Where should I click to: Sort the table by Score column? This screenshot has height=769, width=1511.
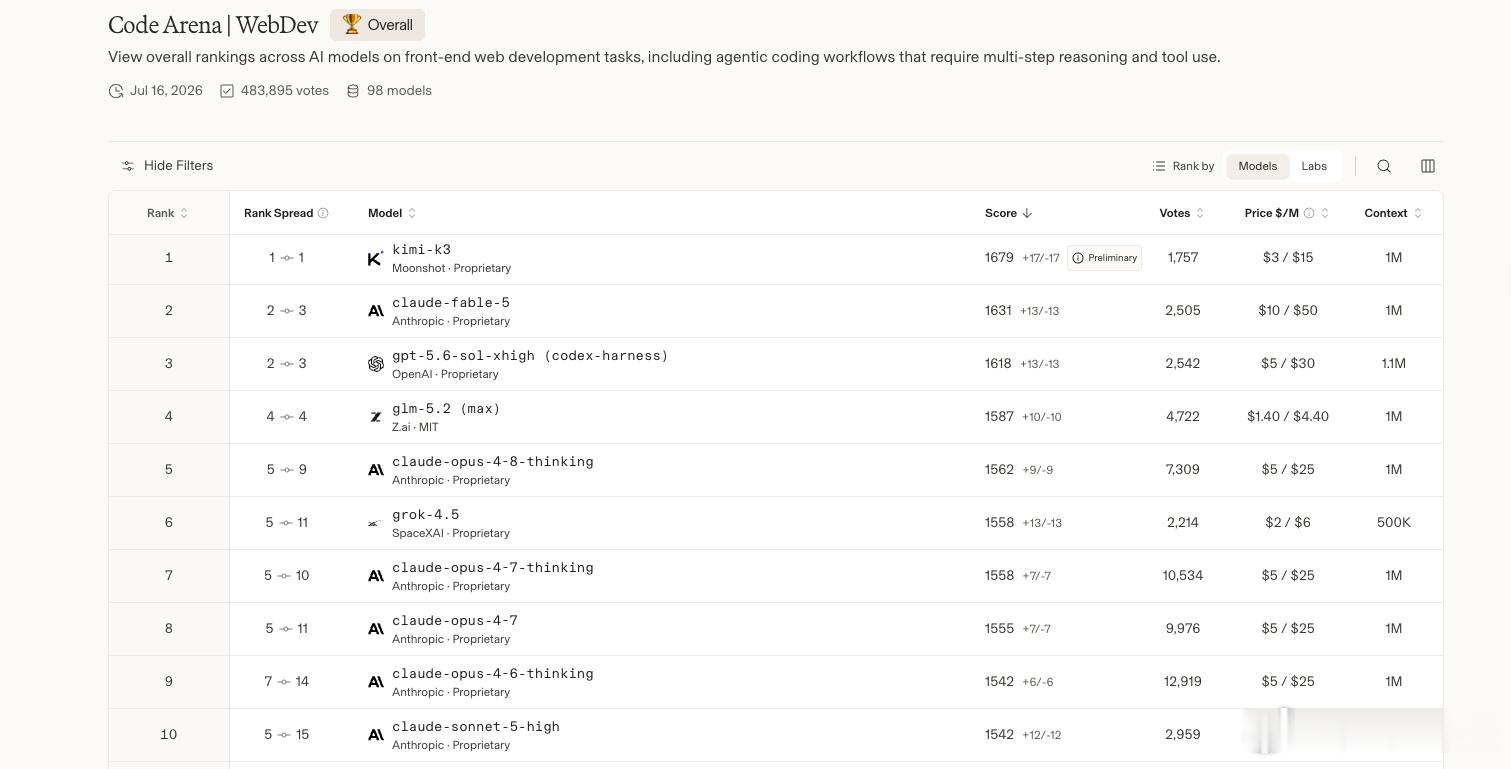(x=1008, y=213)
